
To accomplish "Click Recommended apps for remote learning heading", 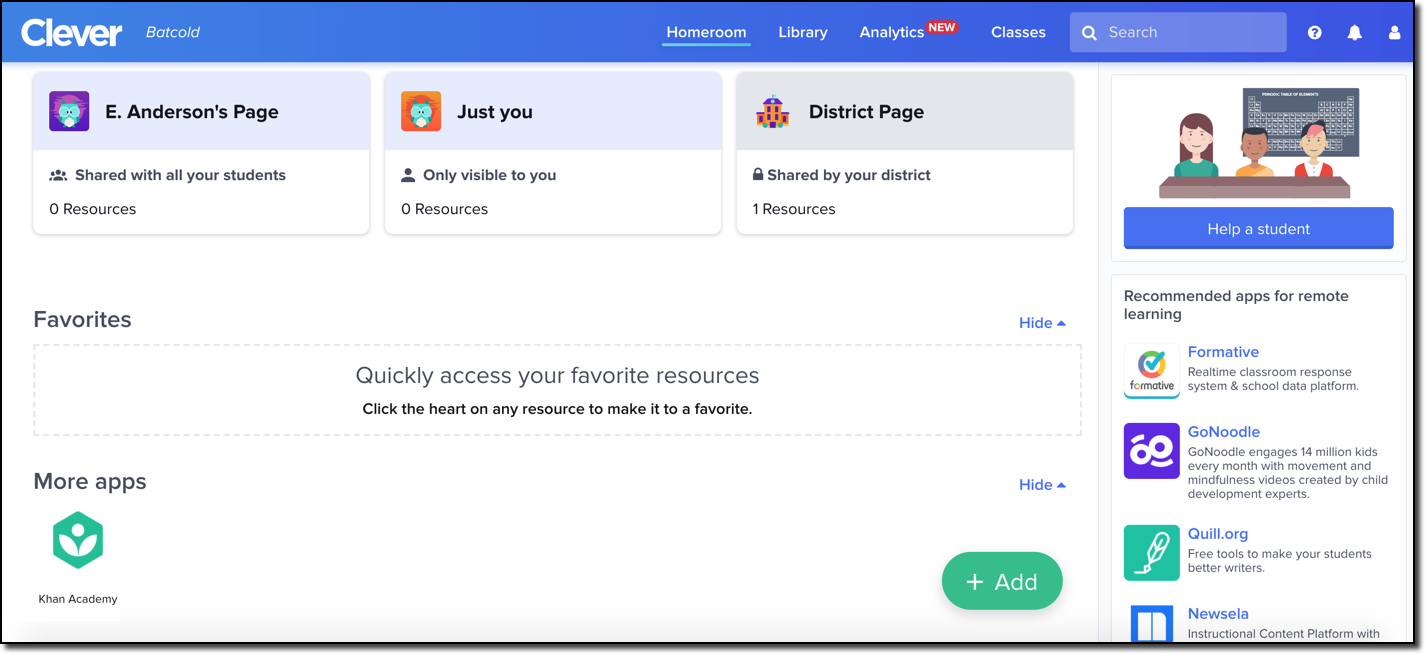I will click(x=1236, y=305).
